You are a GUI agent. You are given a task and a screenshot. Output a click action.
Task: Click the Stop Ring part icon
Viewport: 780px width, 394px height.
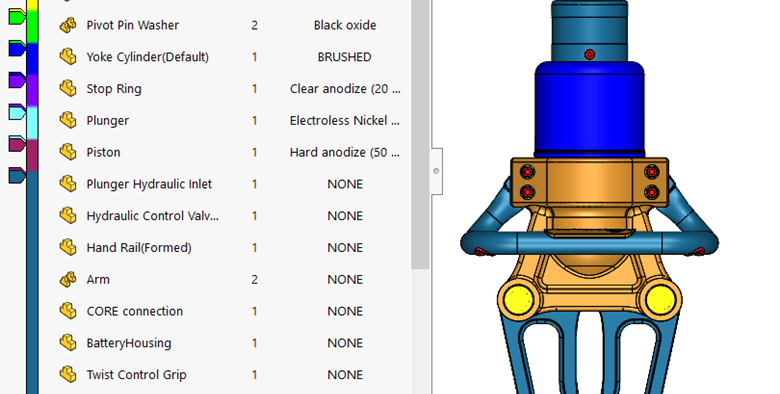point(68,89)
